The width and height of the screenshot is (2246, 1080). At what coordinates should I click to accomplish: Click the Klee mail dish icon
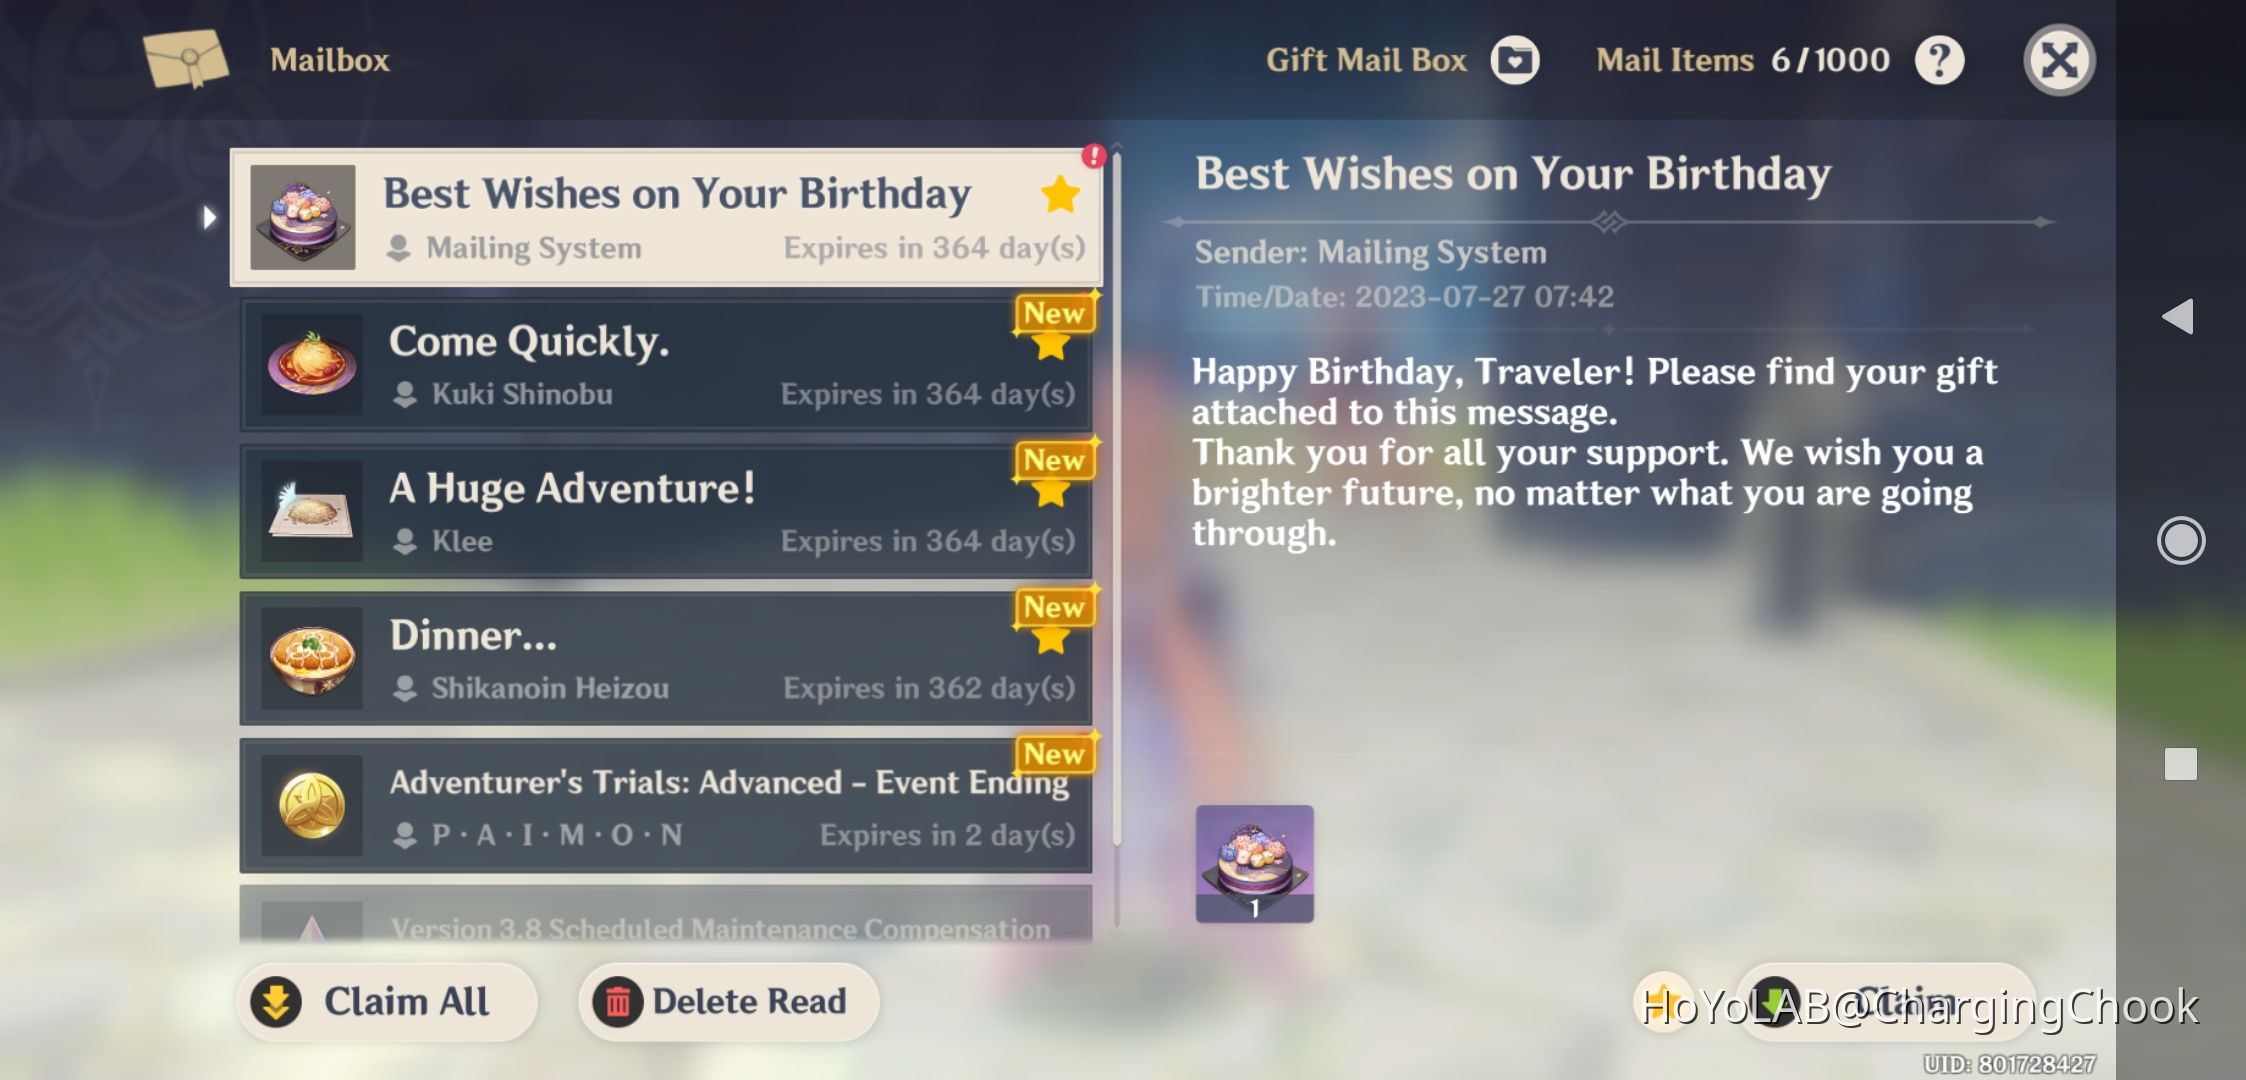(311, 512)
